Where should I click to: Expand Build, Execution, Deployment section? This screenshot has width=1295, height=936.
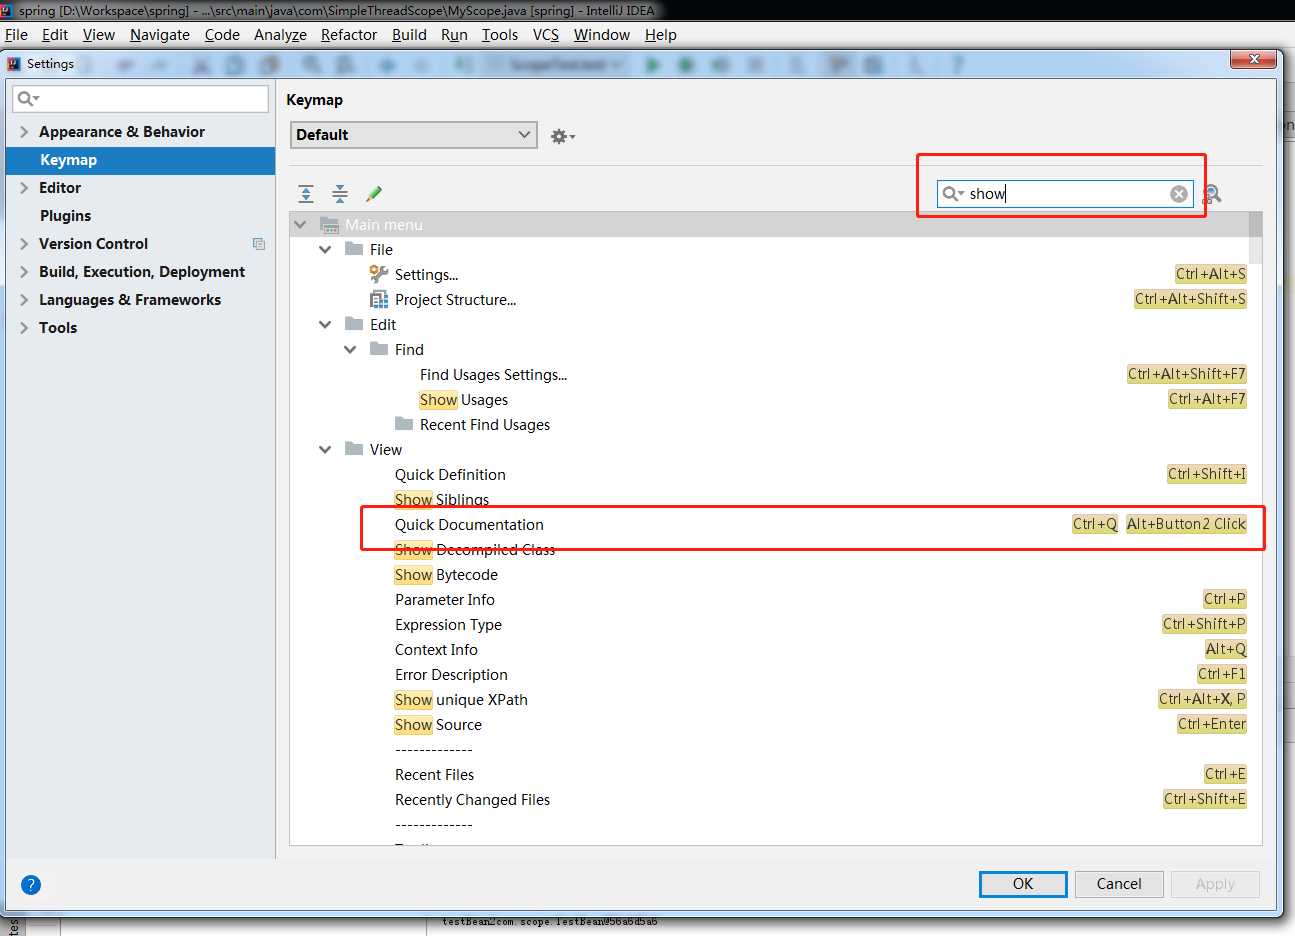pyautogui.click(x=24, y=272)
